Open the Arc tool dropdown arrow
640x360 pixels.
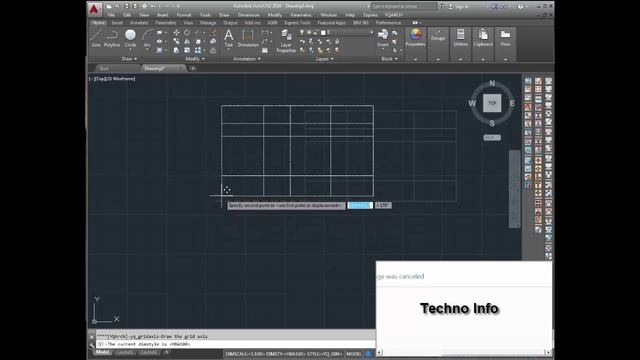(147, 50)
